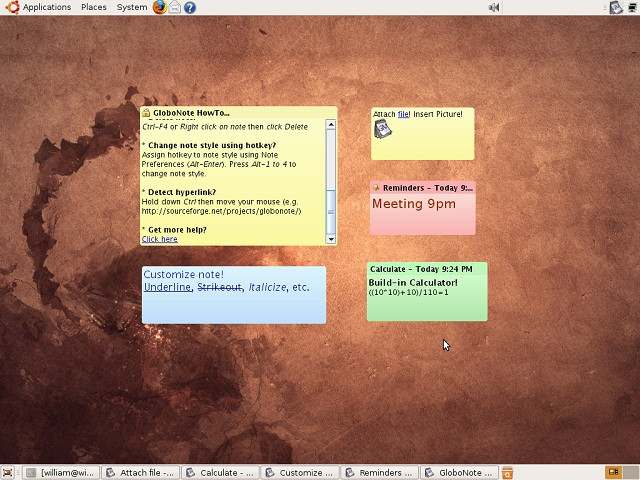Click 'Customize note!' heading in blue note
This screenshot has width=640, height=480.
[x=184, y=274]
